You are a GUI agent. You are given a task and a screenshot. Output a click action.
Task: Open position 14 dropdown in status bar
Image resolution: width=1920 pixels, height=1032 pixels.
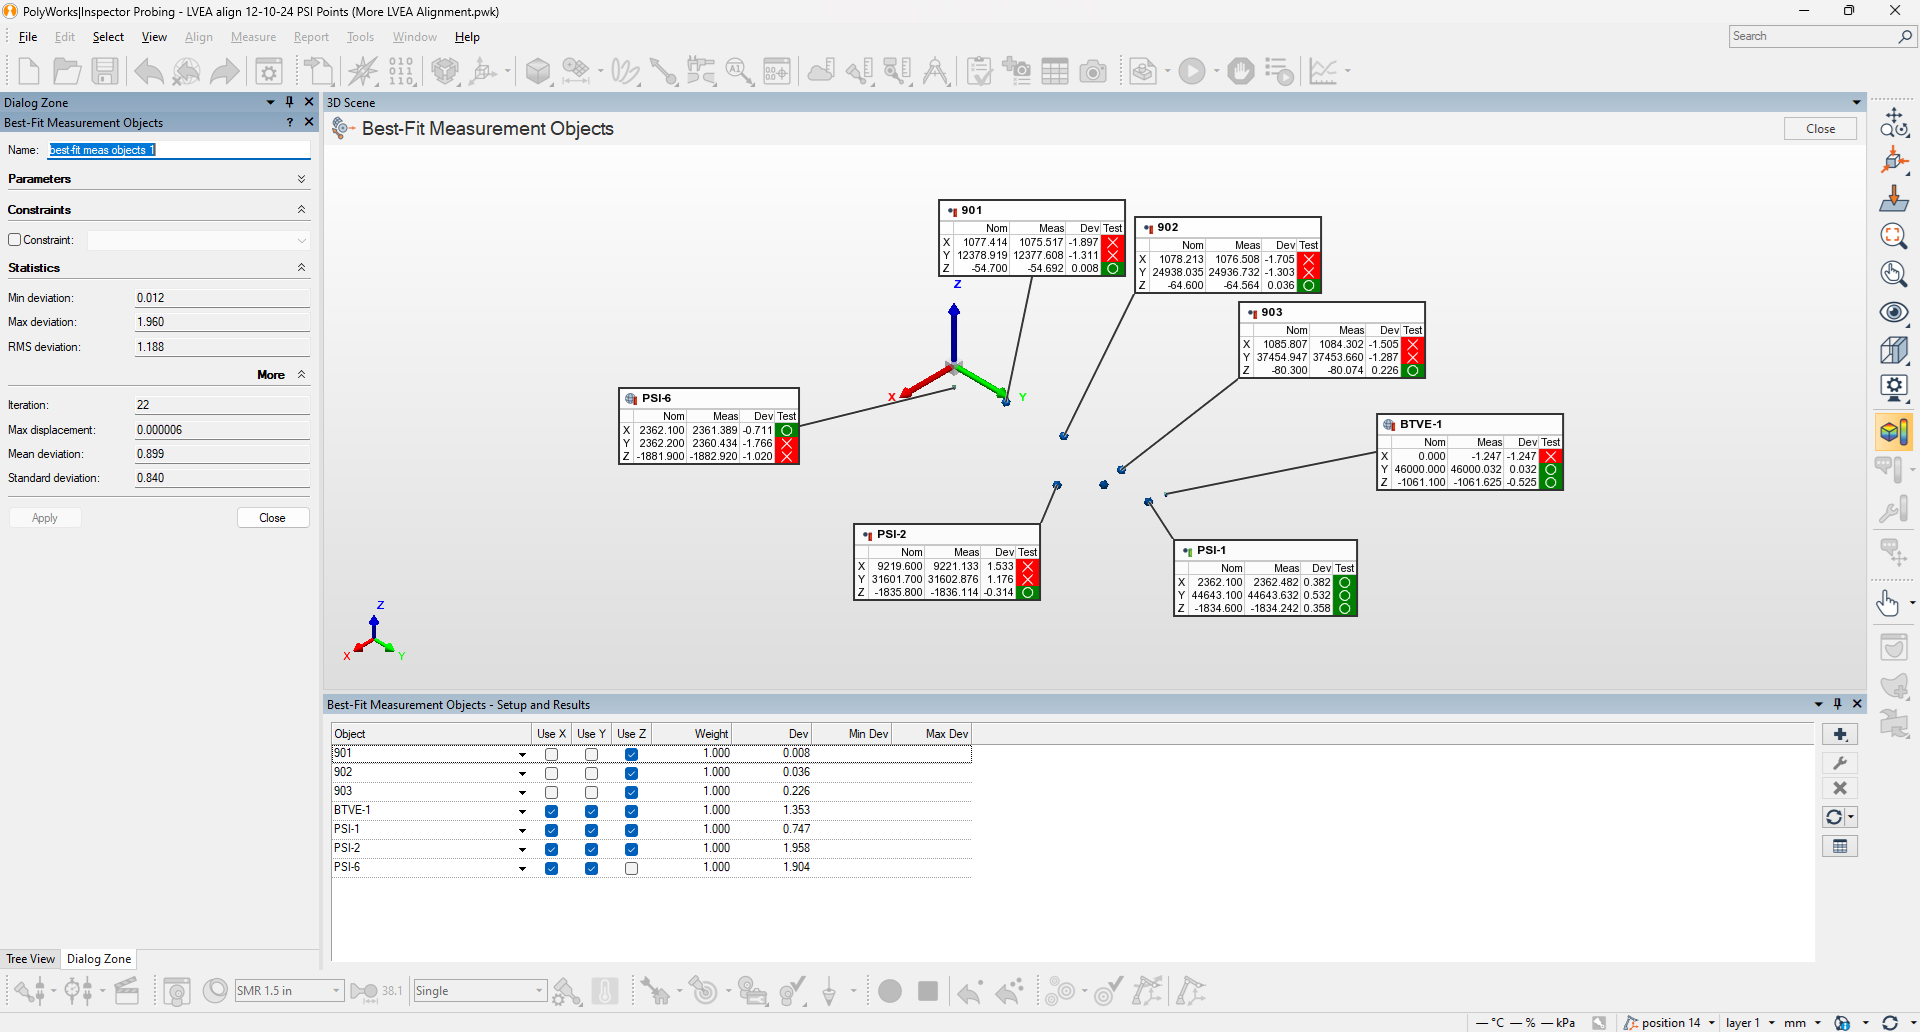click(x=1711, y=1022)
